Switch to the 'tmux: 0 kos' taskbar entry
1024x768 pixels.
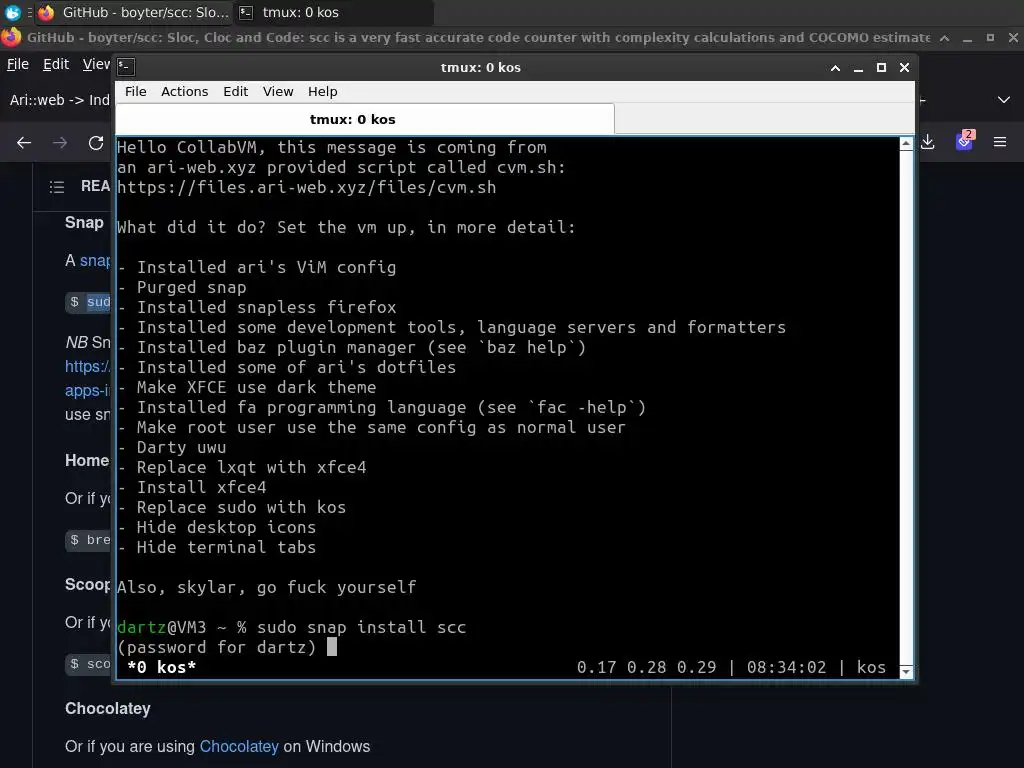(x=333, y=12)
